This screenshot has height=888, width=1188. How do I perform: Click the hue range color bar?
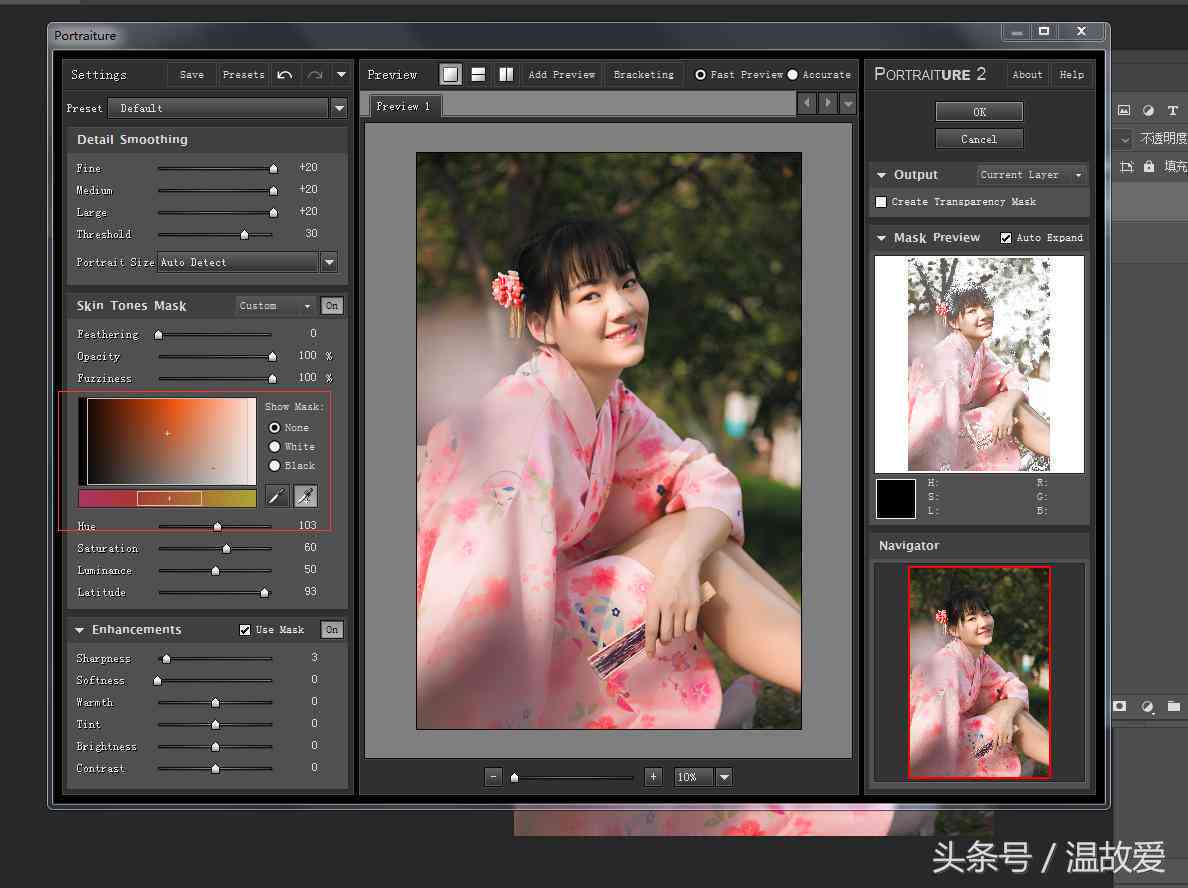[x=167, y=499]
